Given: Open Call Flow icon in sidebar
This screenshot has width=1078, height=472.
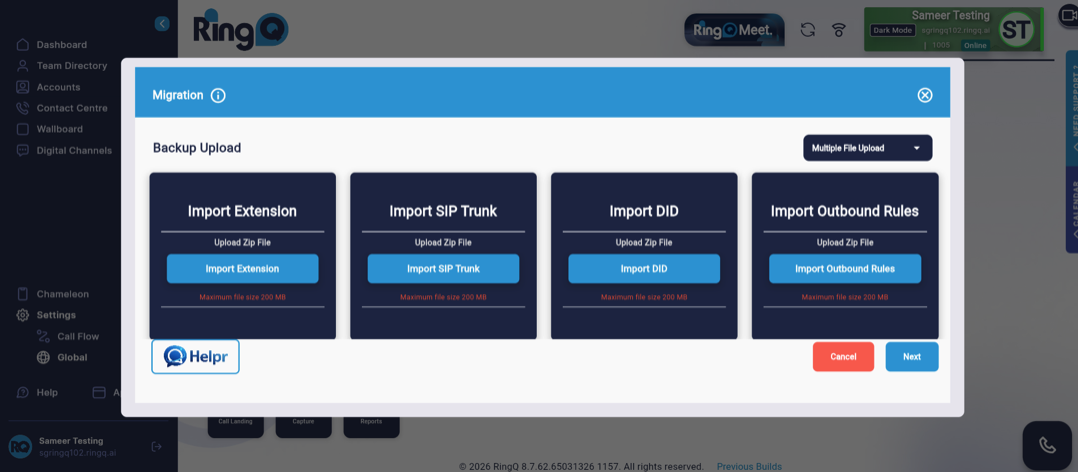Looking at the screenshot, I should [x=43, y=336].
